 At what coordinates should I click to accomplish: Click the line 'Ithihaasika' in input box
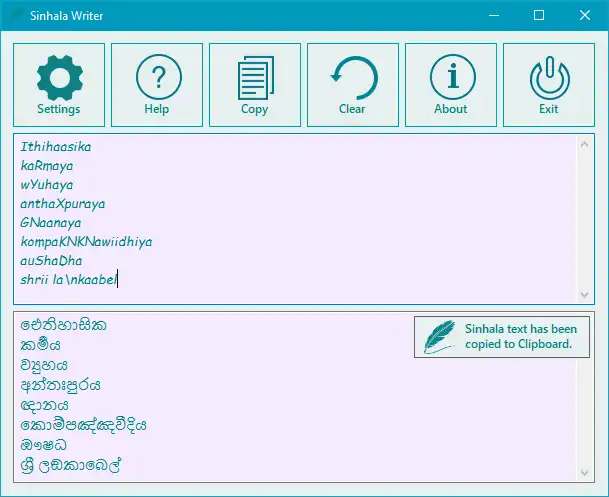(x=56, y=147)
